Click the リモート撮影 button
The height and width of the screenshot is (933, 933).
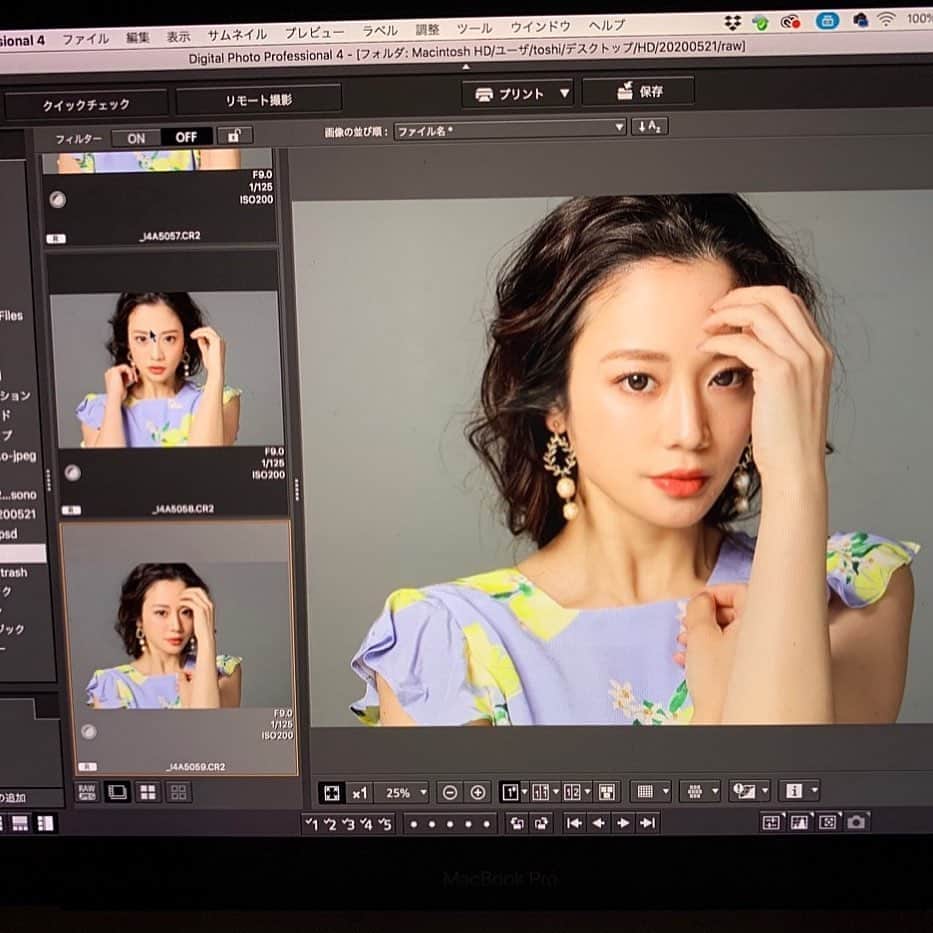pos(259,100)
